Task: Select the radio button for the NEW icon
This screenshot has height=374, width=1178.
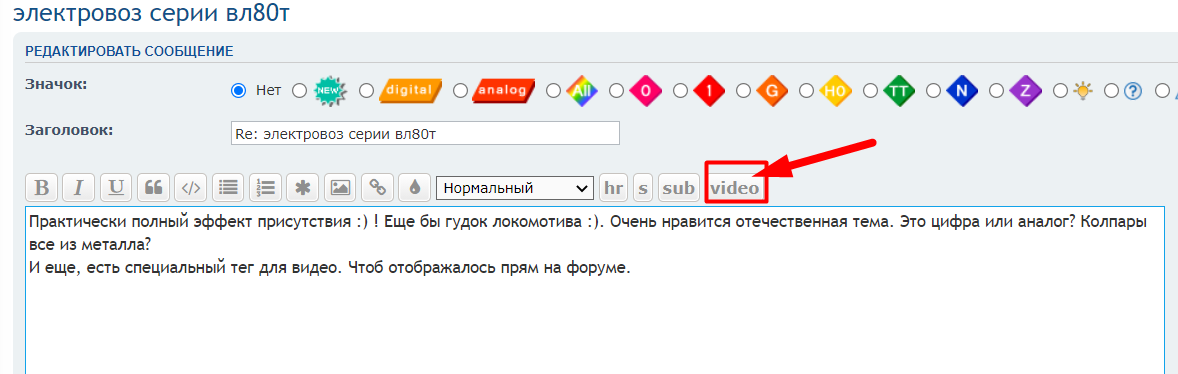Action: [299, 91]
